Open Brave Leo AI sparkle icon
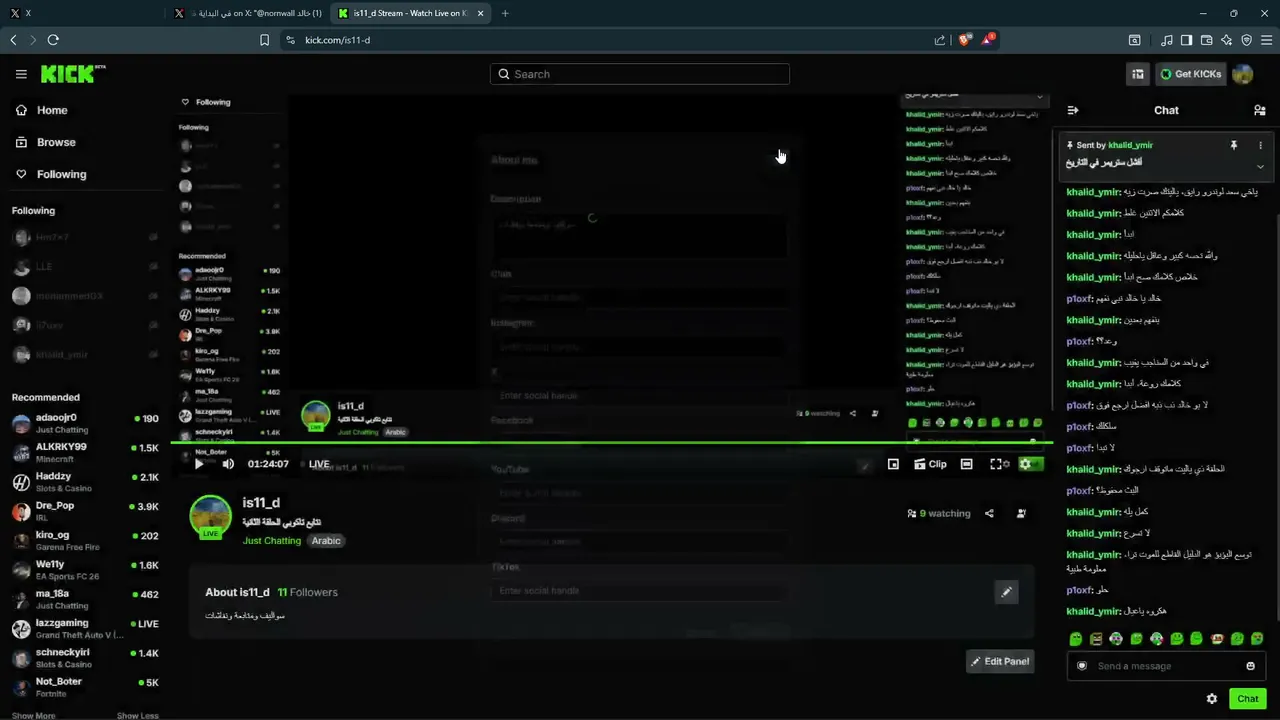This screenshot has height=720, width=1280. tap(1226, 40)
